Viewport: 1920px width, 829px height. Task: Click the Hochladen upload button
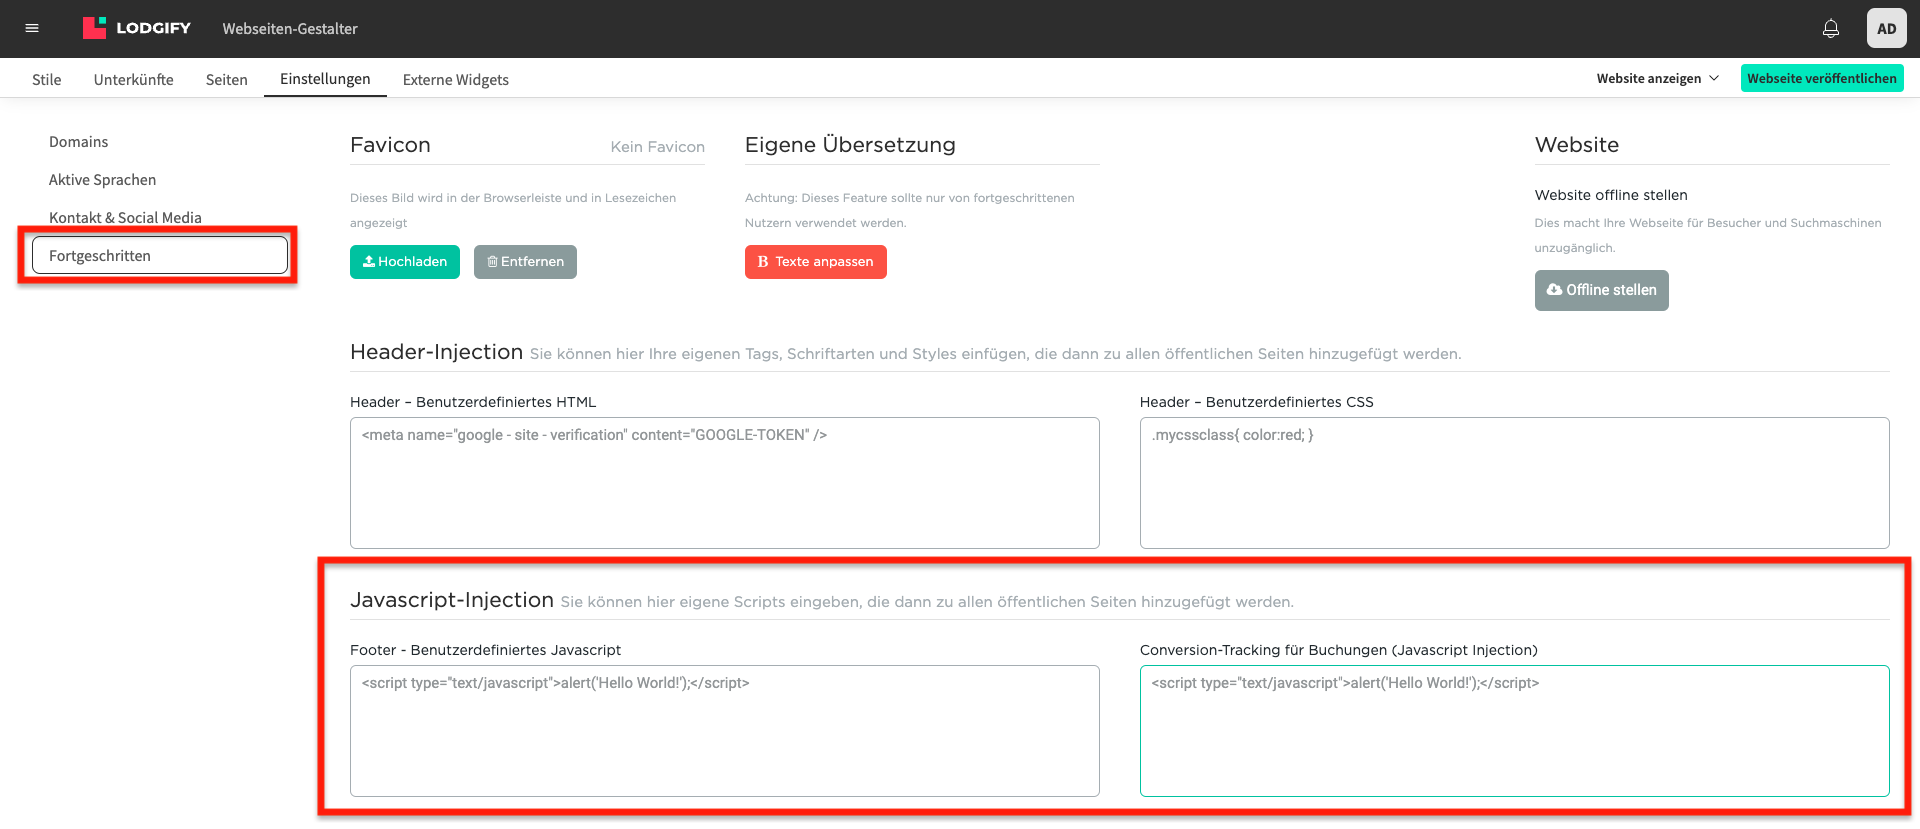coord(404,262)
